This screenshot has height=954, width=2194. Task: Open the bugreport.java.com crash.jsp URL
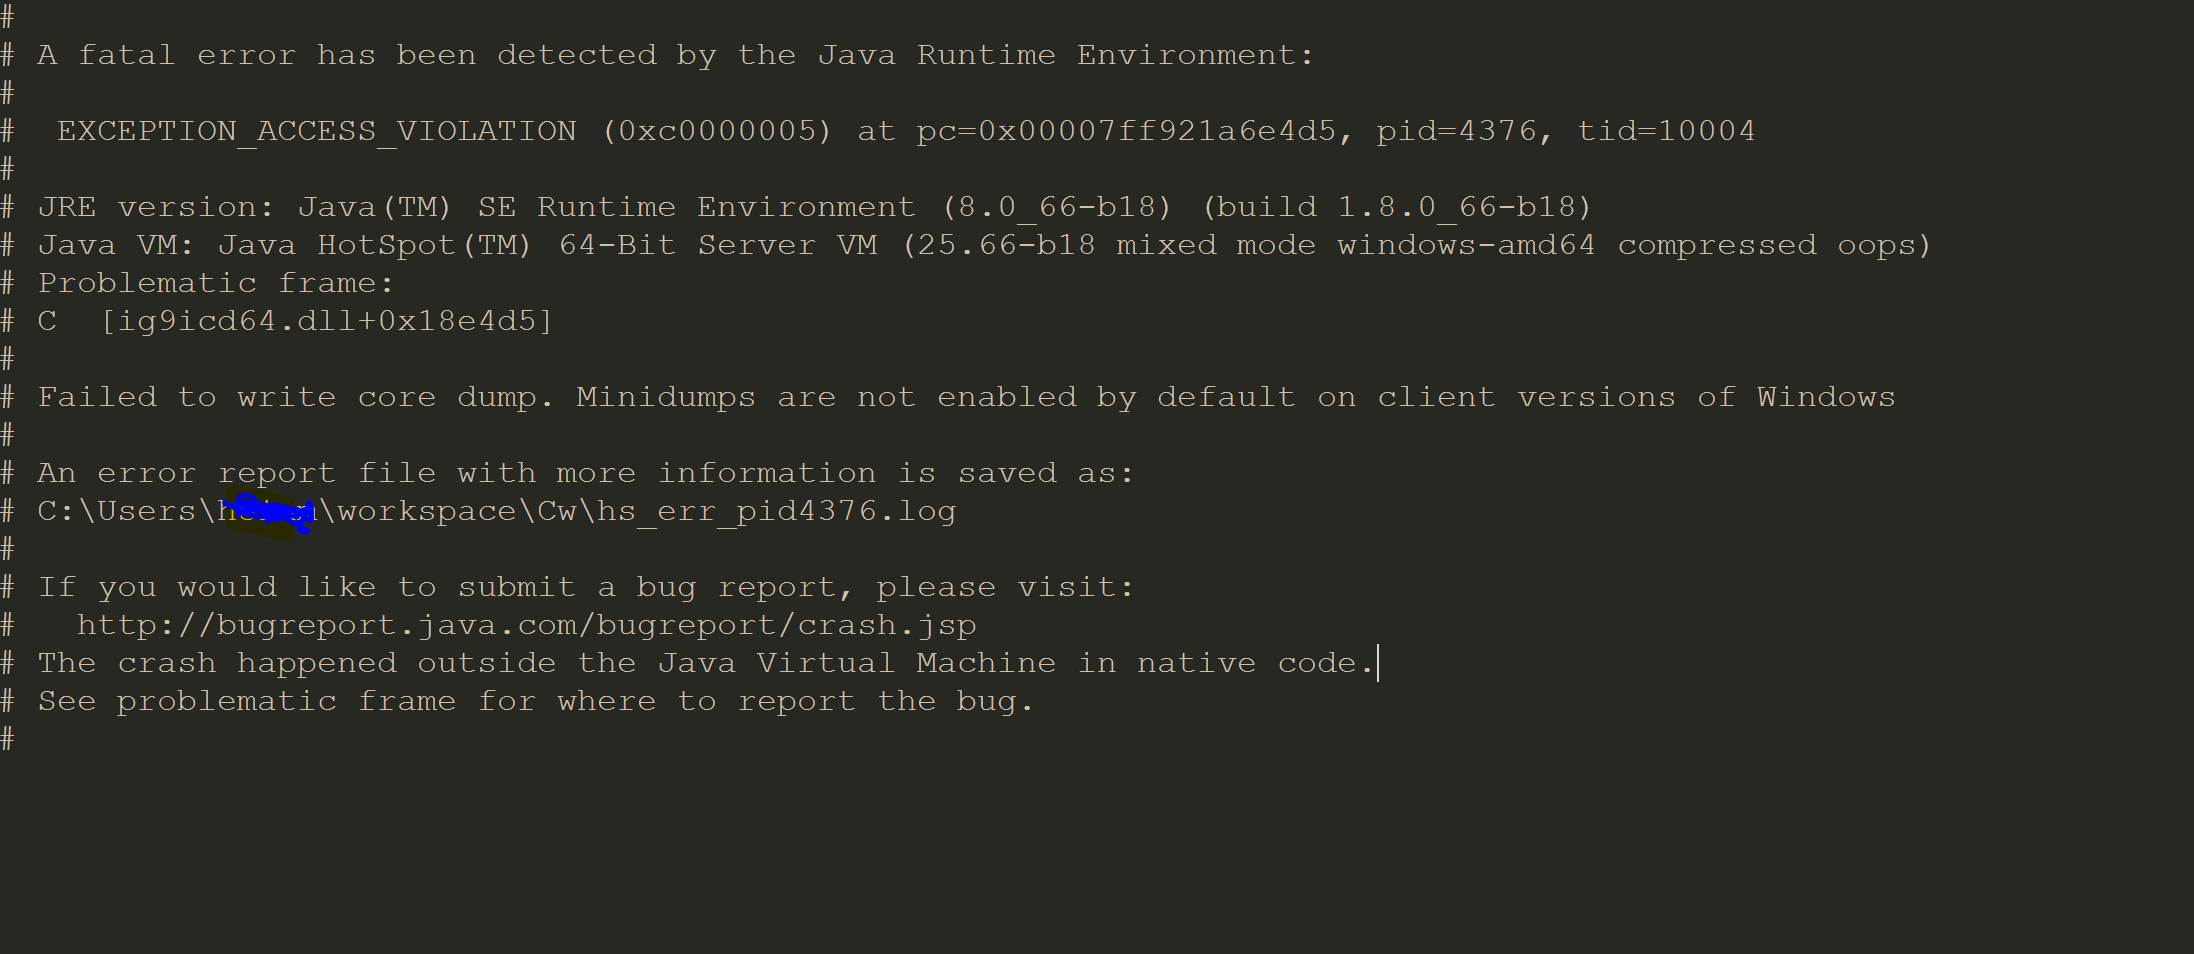pos(526,625)
